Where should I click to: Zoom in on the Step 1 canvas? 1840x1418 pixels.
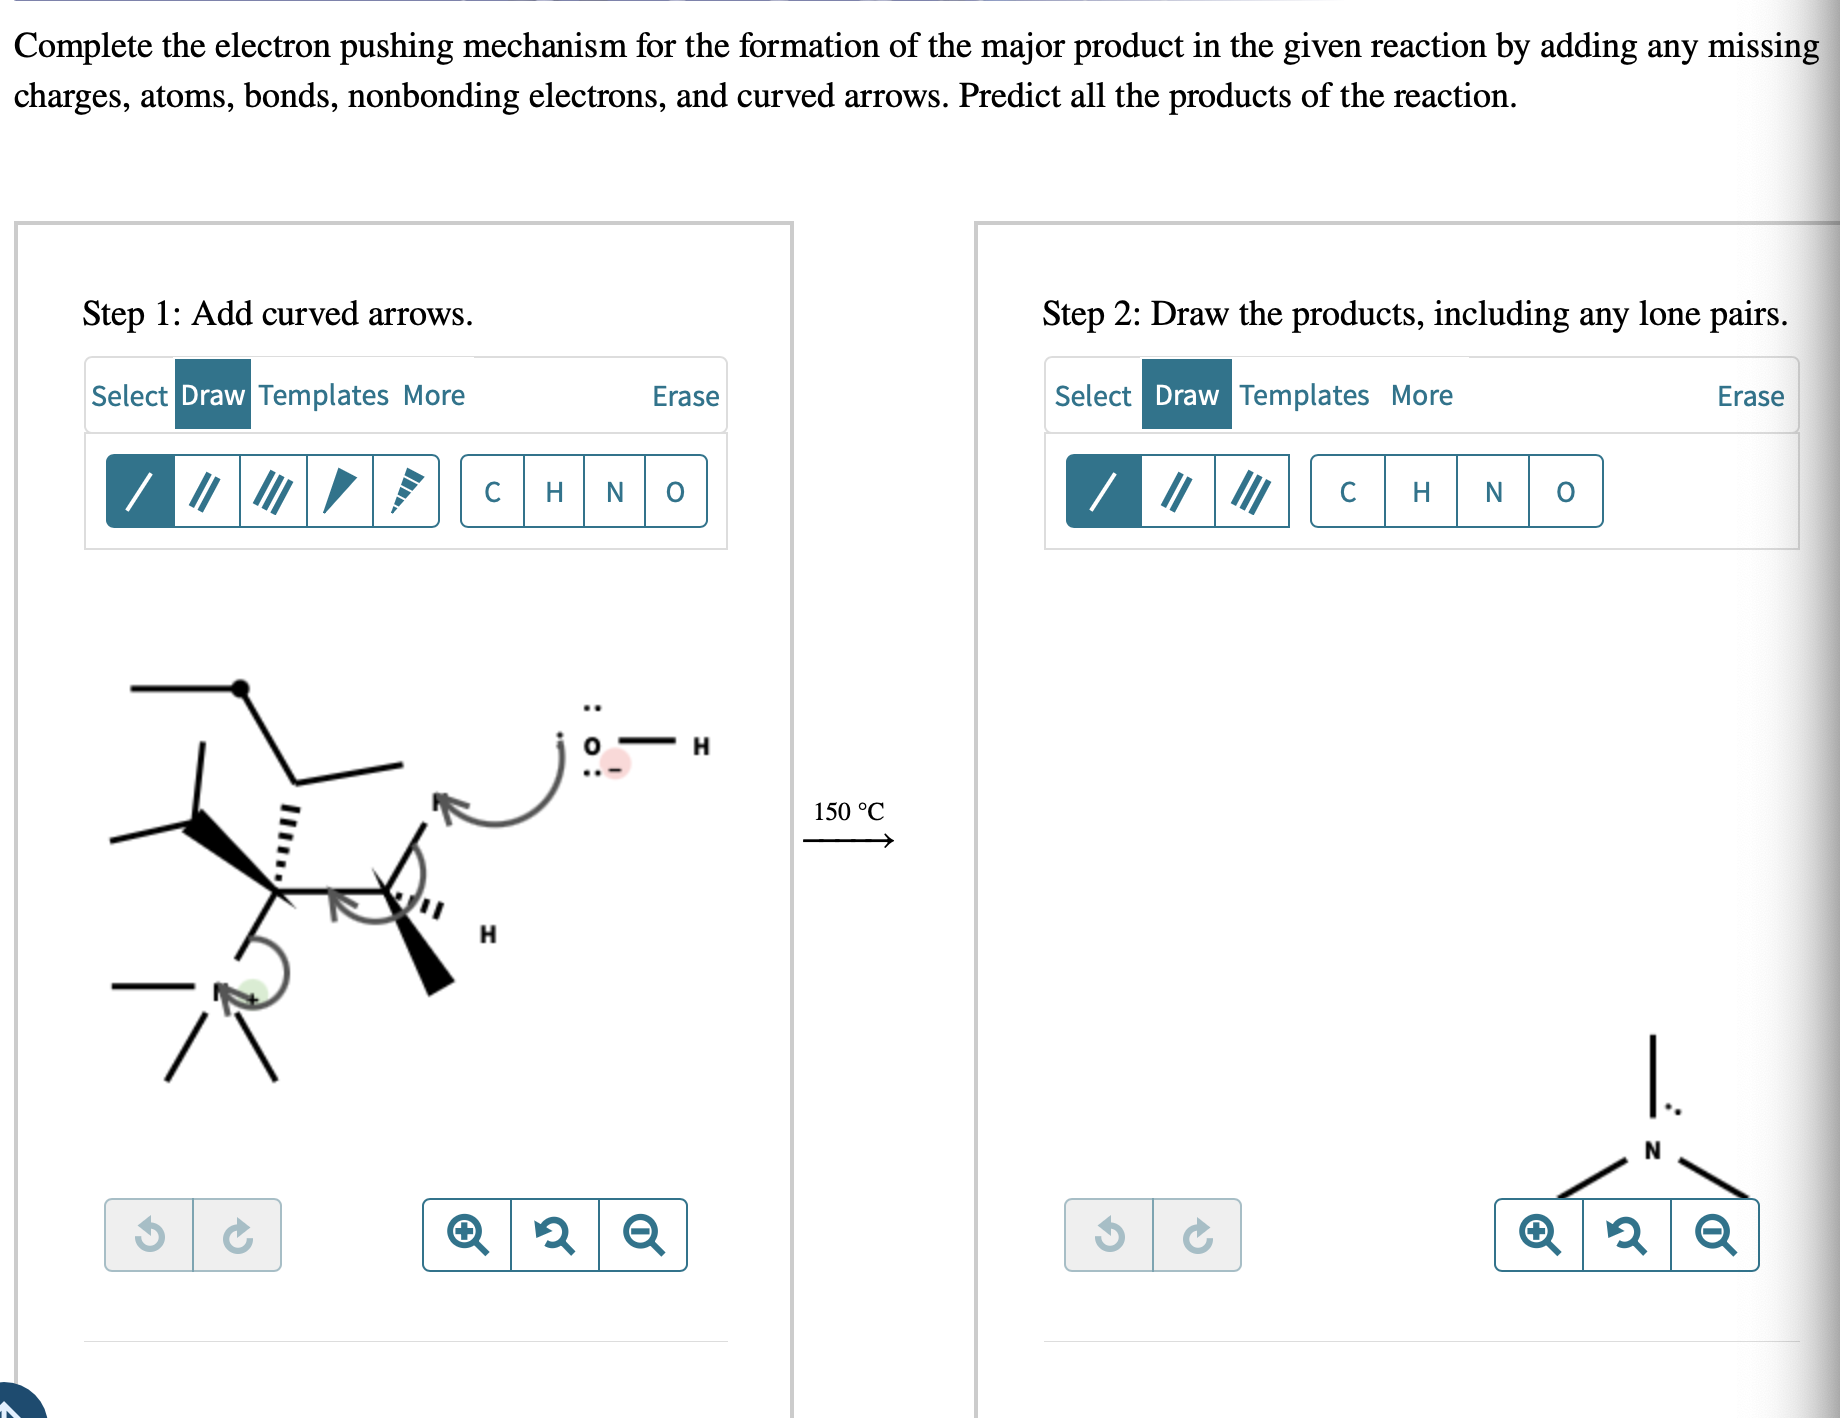click(x=466, y=1236)
